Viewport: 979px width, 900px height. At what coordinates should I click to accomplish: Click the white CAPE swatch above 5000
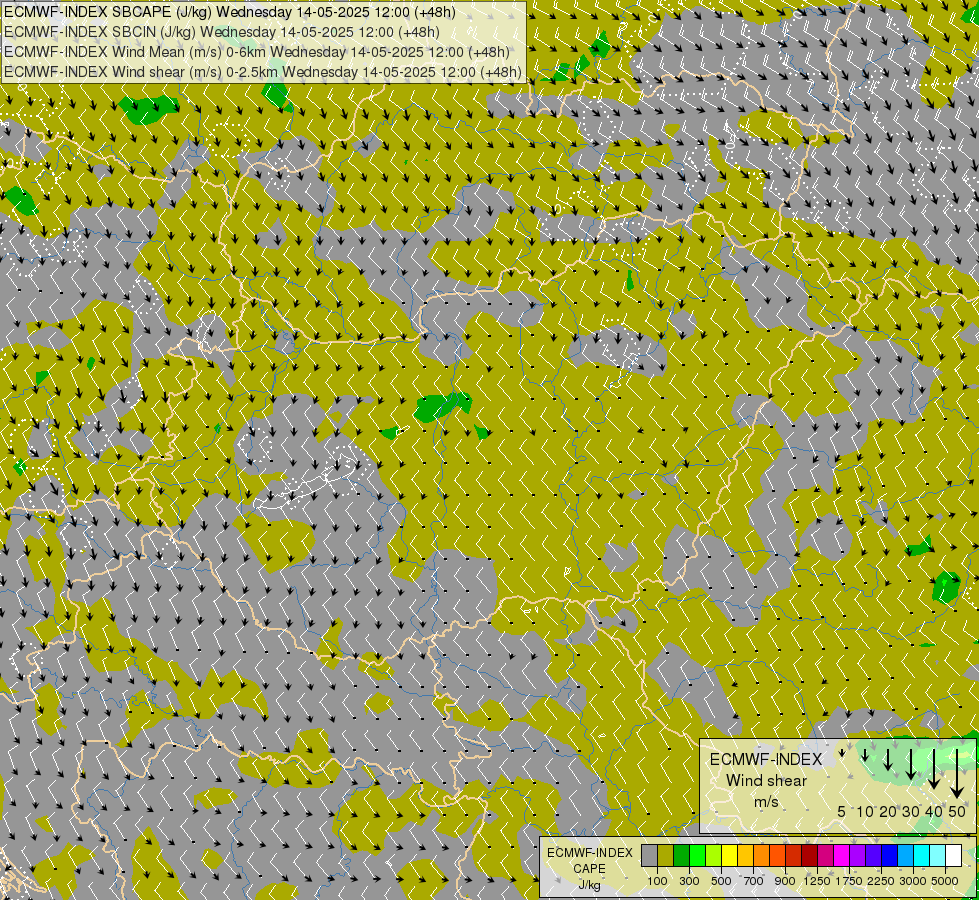953,855
